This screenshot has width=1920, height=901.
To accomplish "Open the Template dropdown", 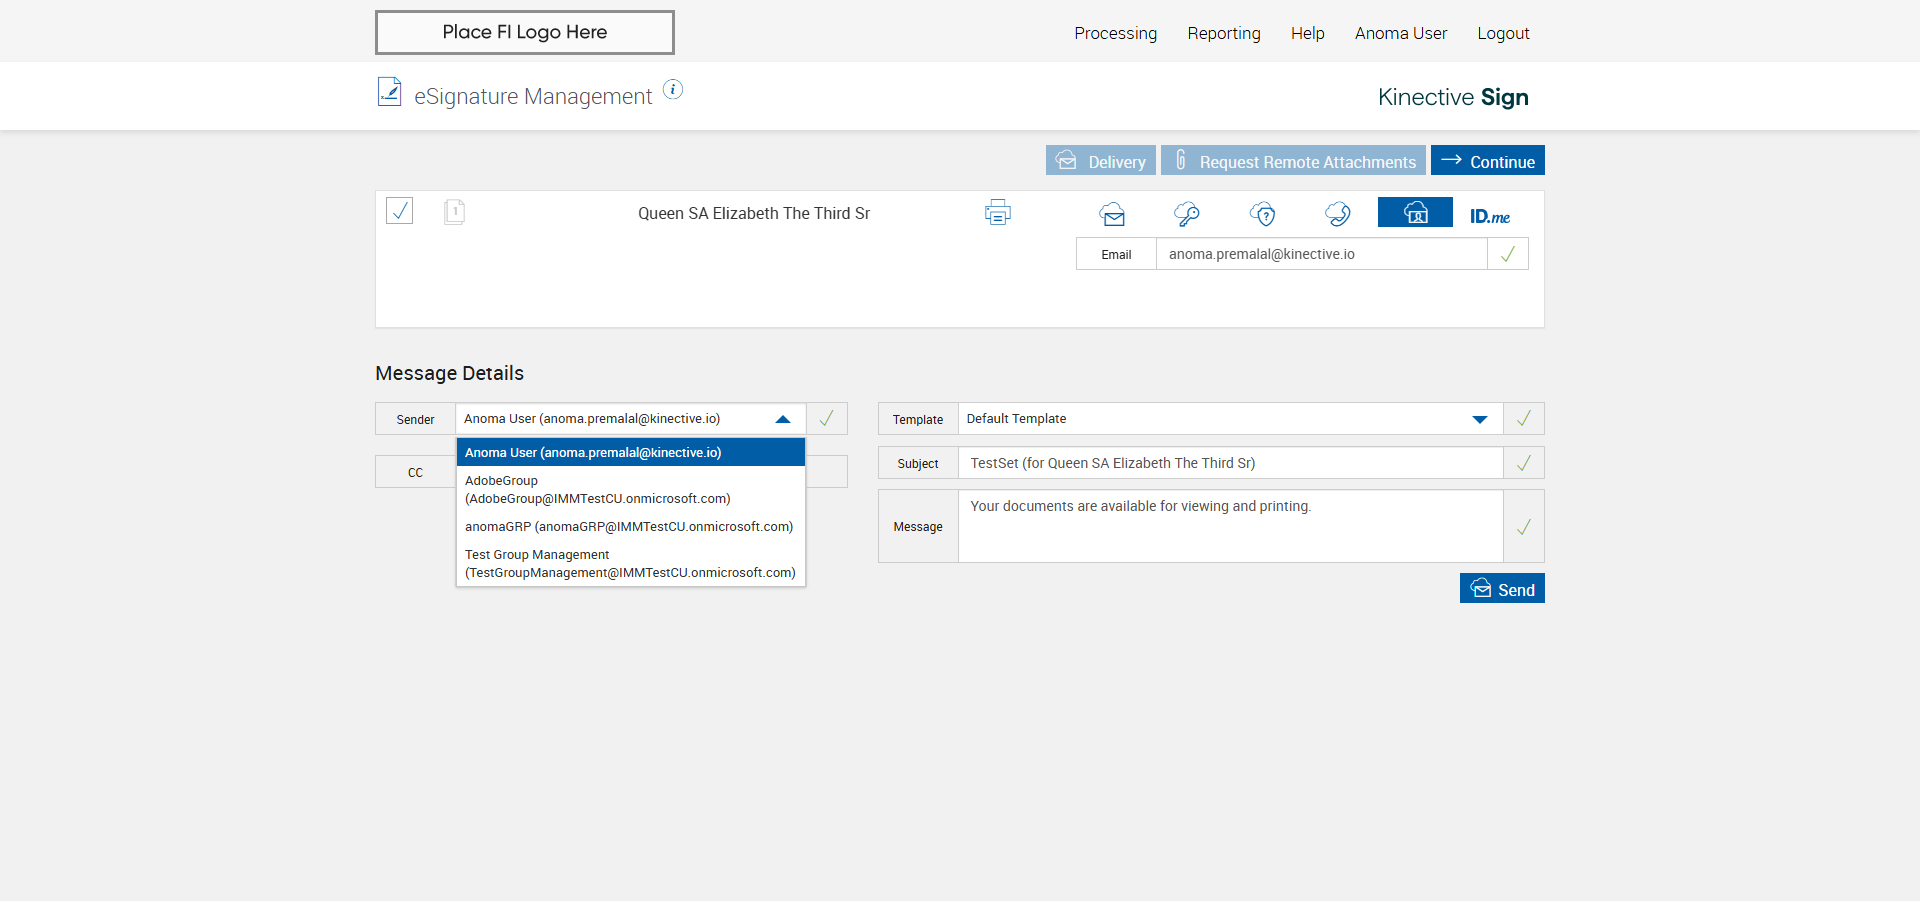I will (x=1479, y=419).
